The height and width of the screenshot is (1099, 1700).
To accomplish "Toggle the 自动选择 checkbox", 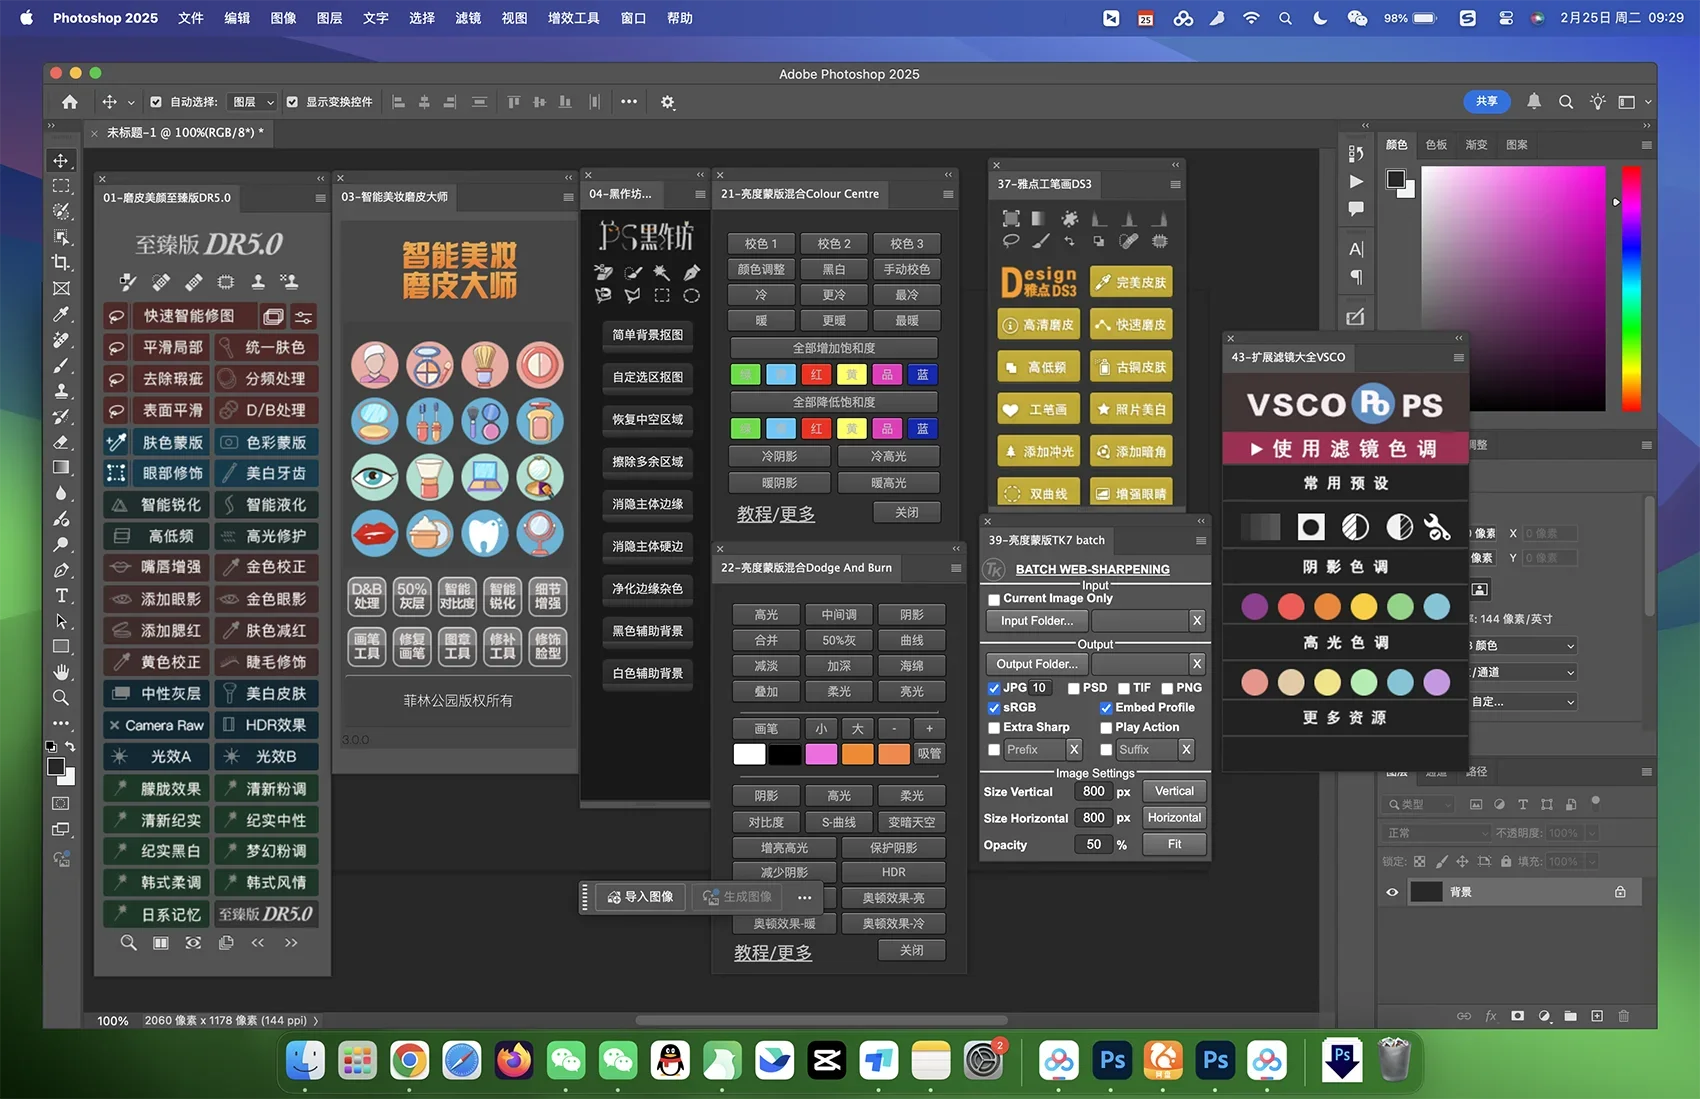I will click(x=156, y=102).
